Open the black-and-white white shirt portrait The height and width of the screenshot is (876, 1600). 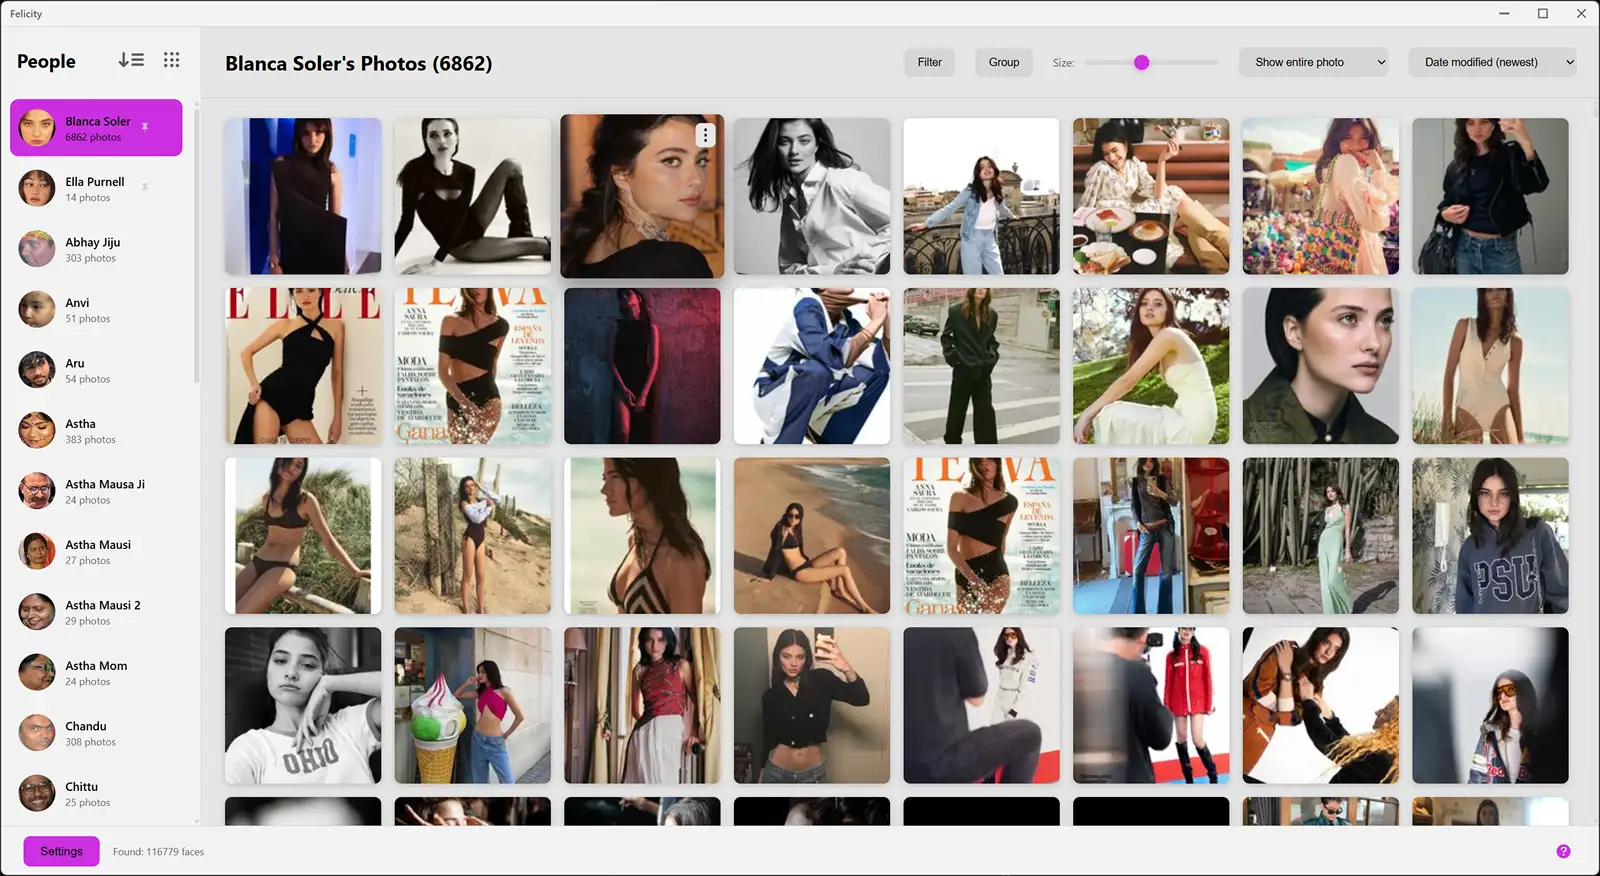(812, 196)
